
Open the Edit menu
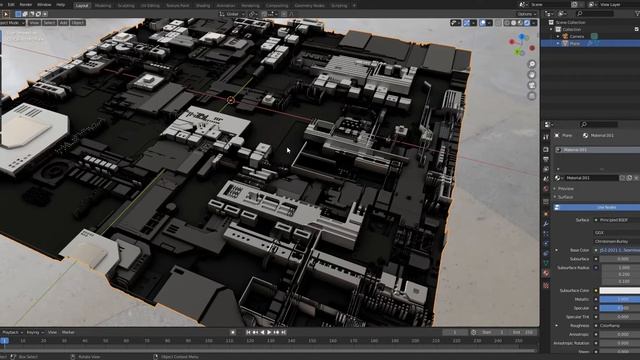(x=11, y=4)
